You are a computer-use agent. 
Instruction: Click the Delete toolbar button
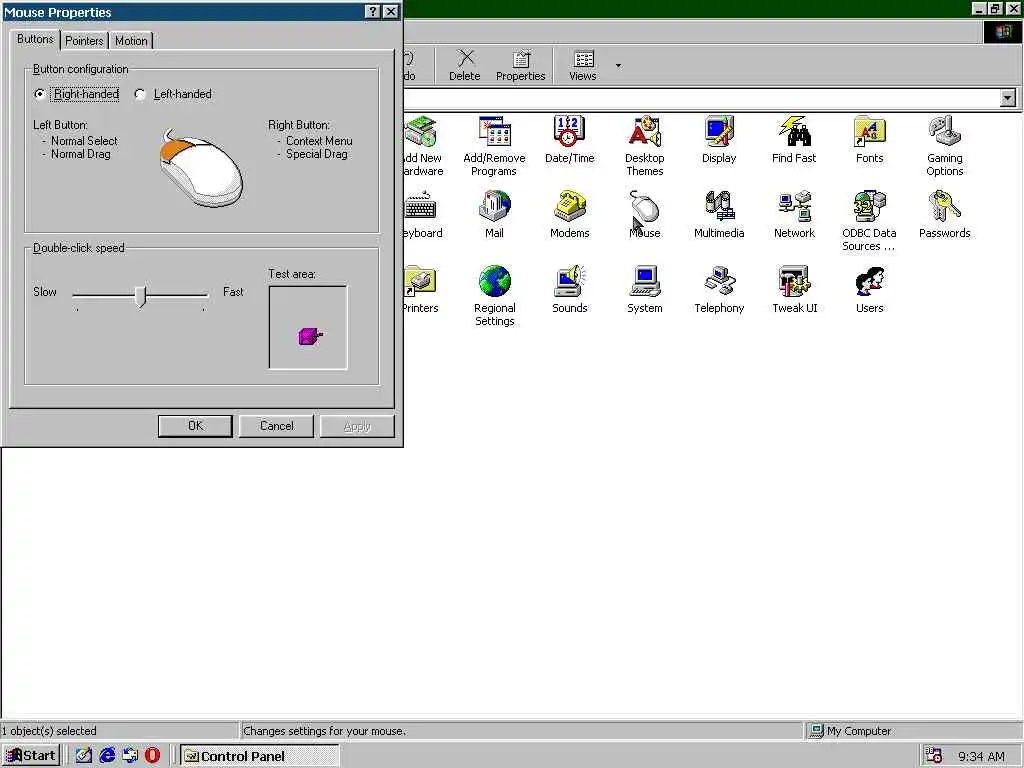(464, 65)
